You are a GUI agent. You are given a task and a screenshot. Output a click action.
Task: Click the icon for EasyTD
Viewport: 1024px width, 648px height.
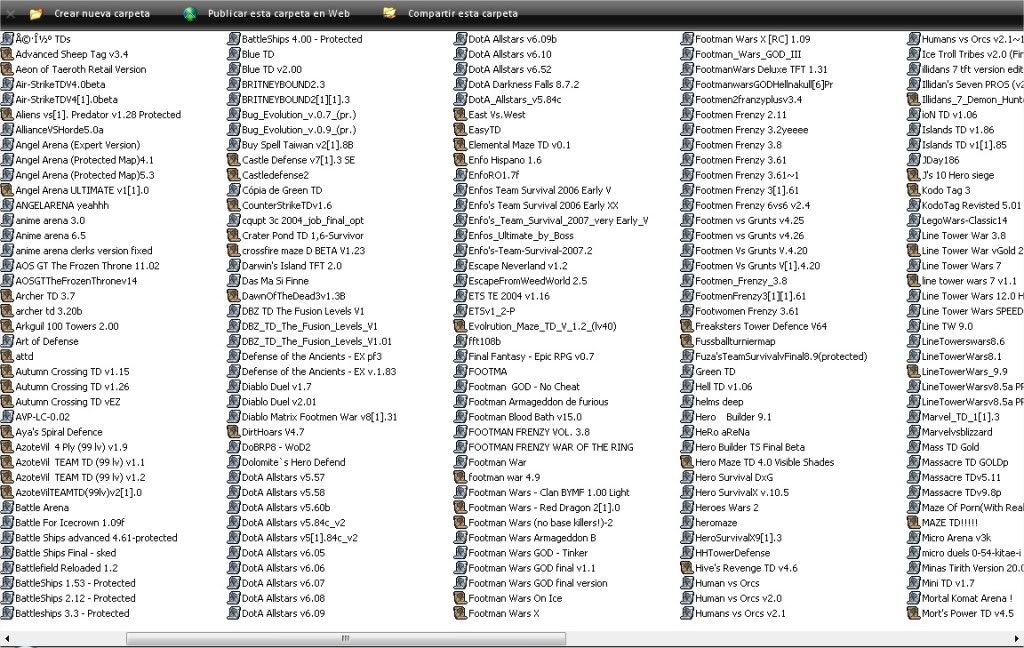(460, 129)
